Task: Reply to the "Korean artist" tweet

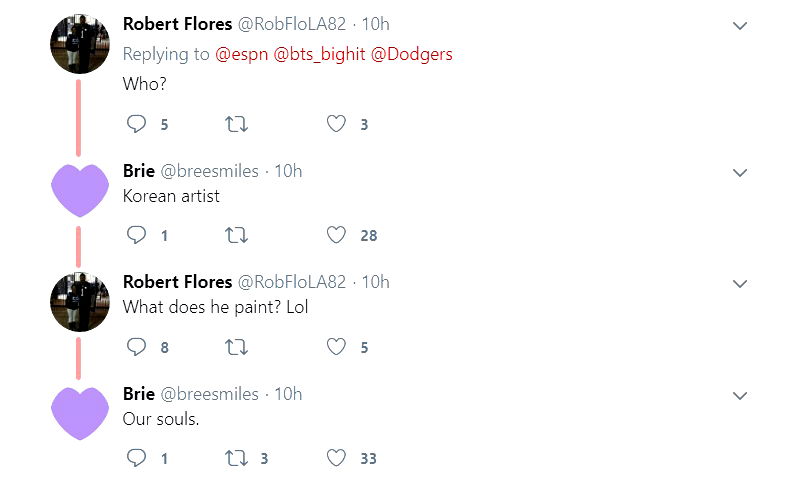Action: [x=137, y=236]
